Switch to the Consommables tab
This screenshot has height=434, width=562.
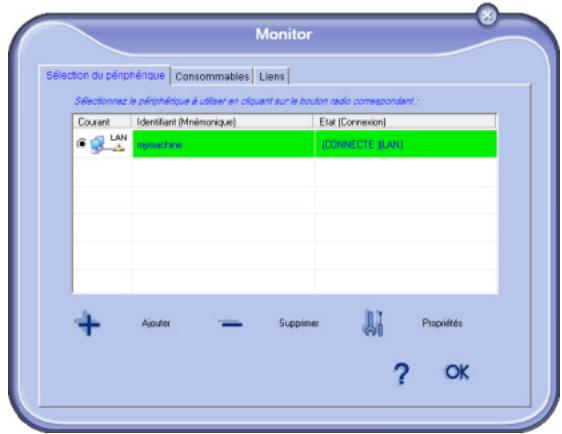pyautogui.click(x=212, y=76)
